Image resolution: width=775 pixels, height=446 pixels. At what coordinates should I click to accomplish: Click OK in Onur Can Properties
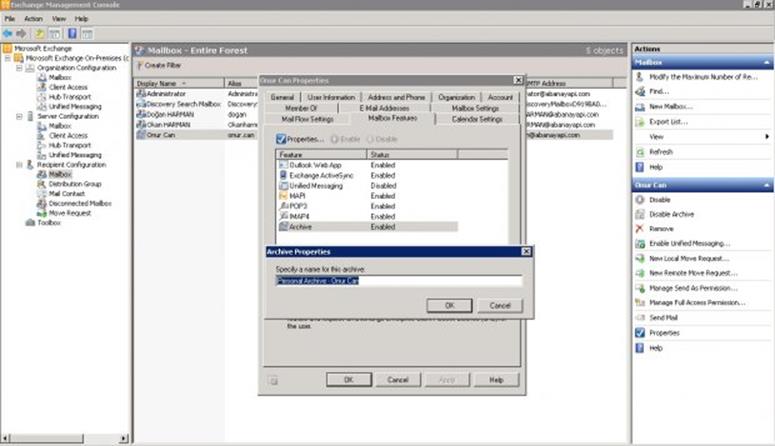click(x=348, y=380)
